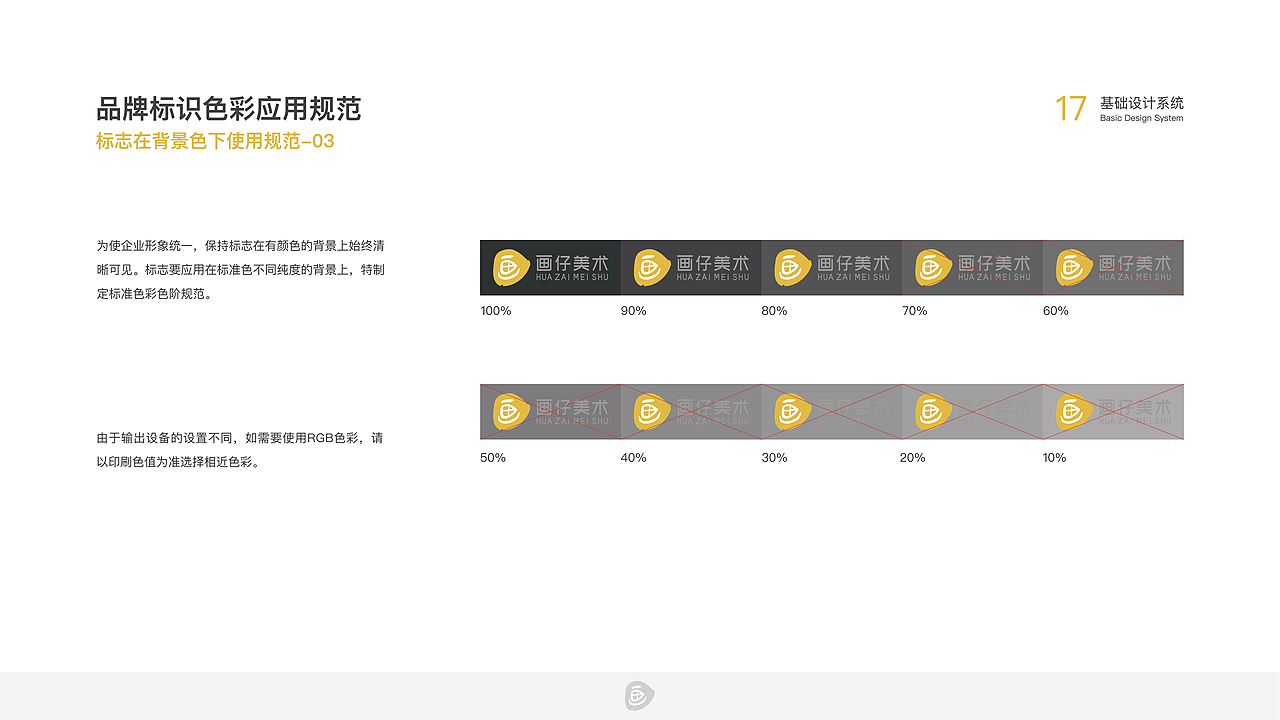This screenshot has width=1280, height=720.
Task: Click the 100% label
Action: pos(496,311)
